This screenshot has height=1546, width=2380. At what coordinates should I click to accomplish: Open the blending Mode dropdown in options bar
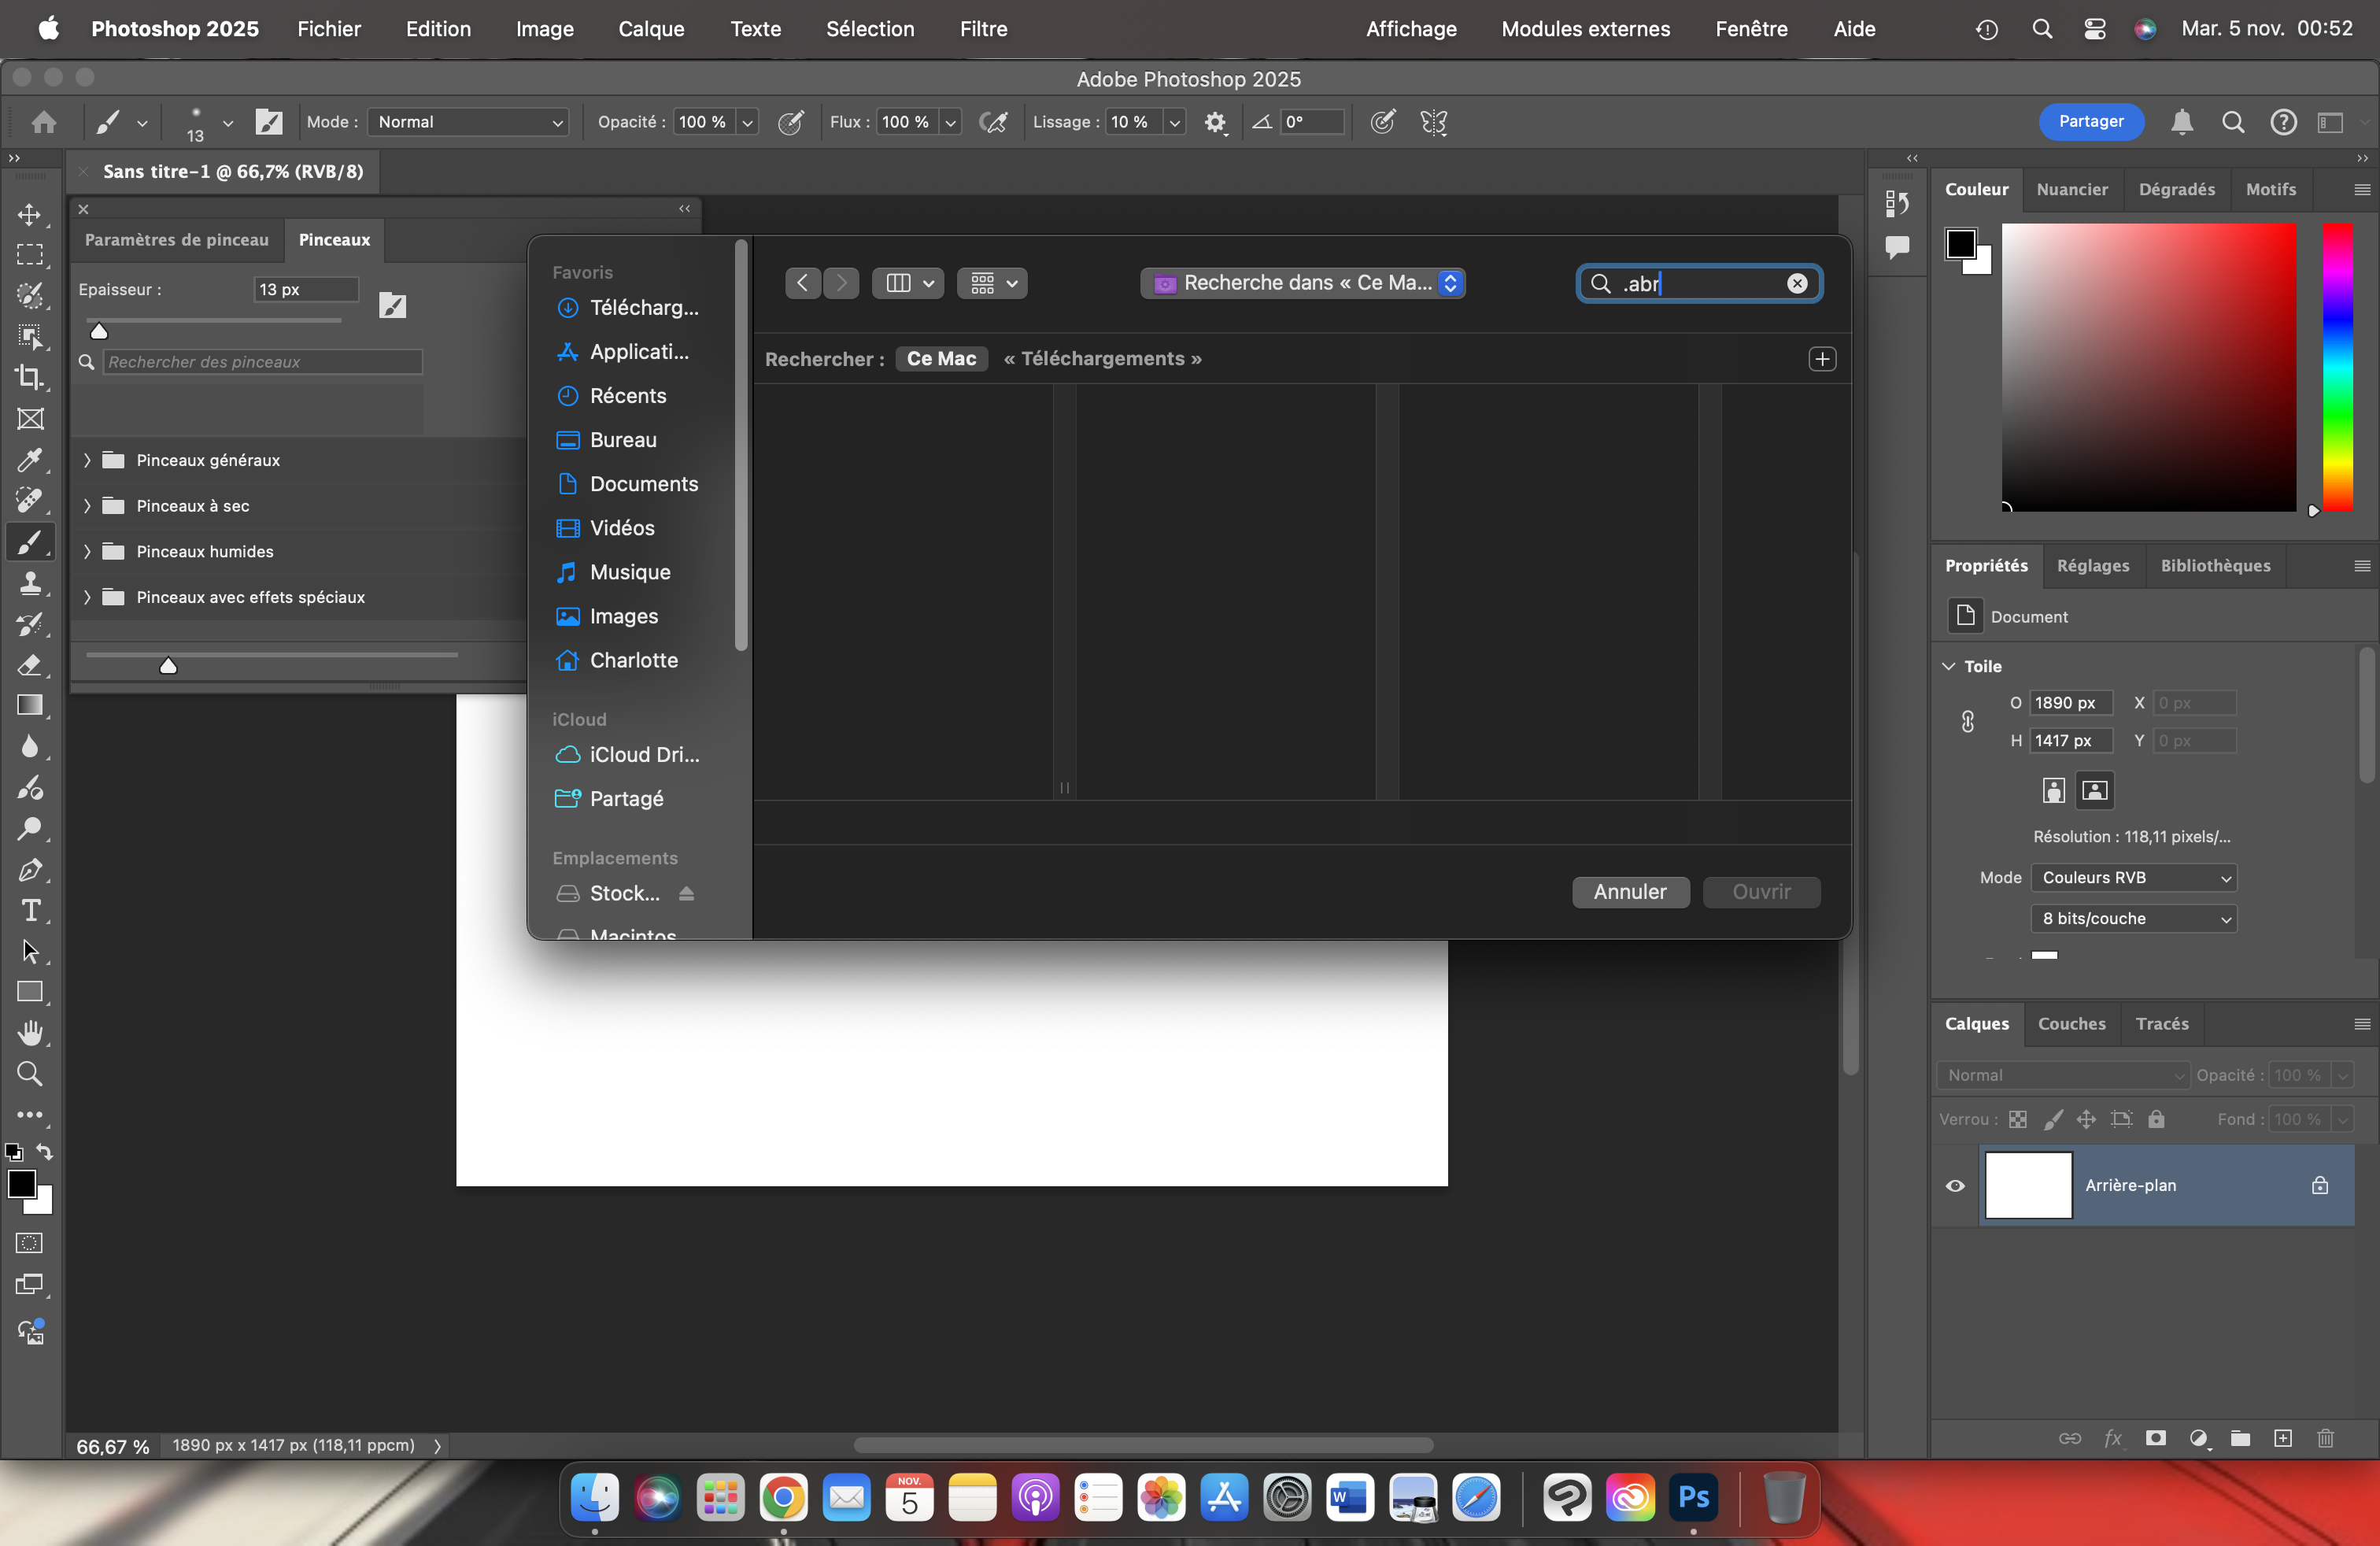tap(468, 122)
